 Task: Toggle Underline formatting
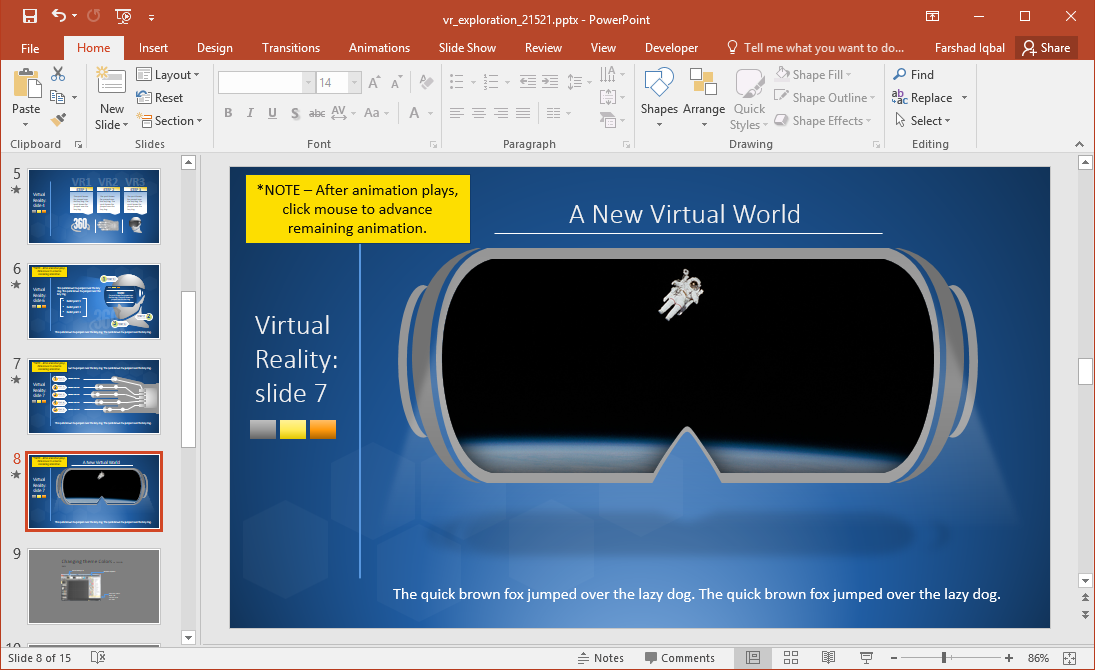point(271,113)
